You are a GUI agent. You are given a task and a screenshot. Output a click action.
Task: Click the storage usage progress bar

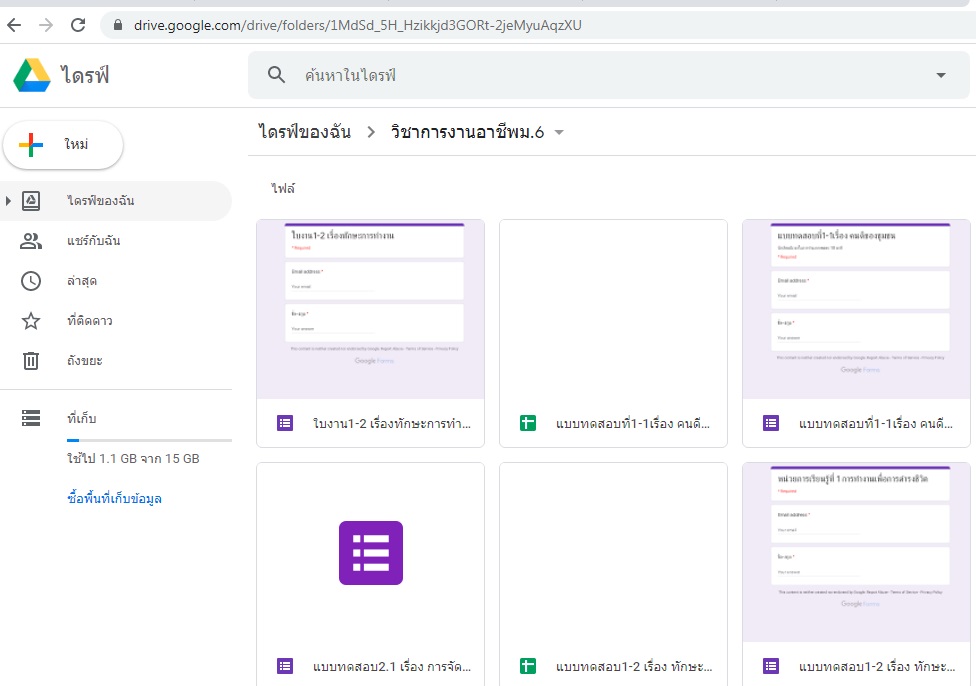pos(149,440)
